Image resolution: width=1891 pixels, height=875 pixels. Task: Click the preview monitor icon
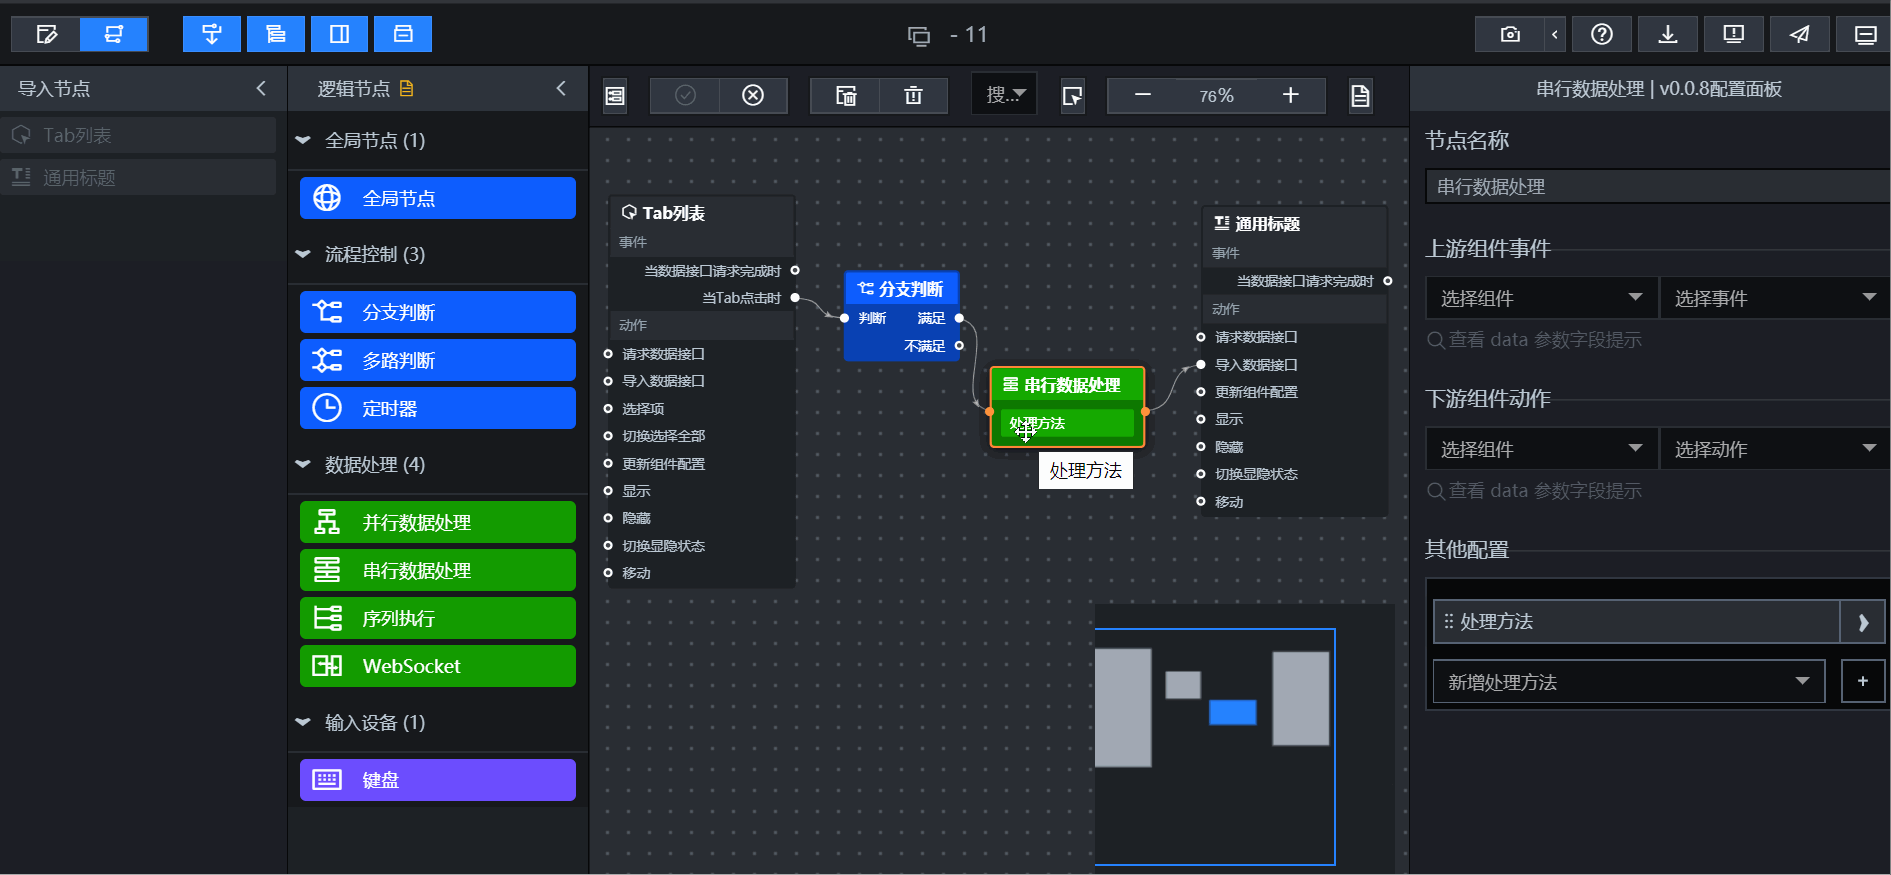(1734, 34)
